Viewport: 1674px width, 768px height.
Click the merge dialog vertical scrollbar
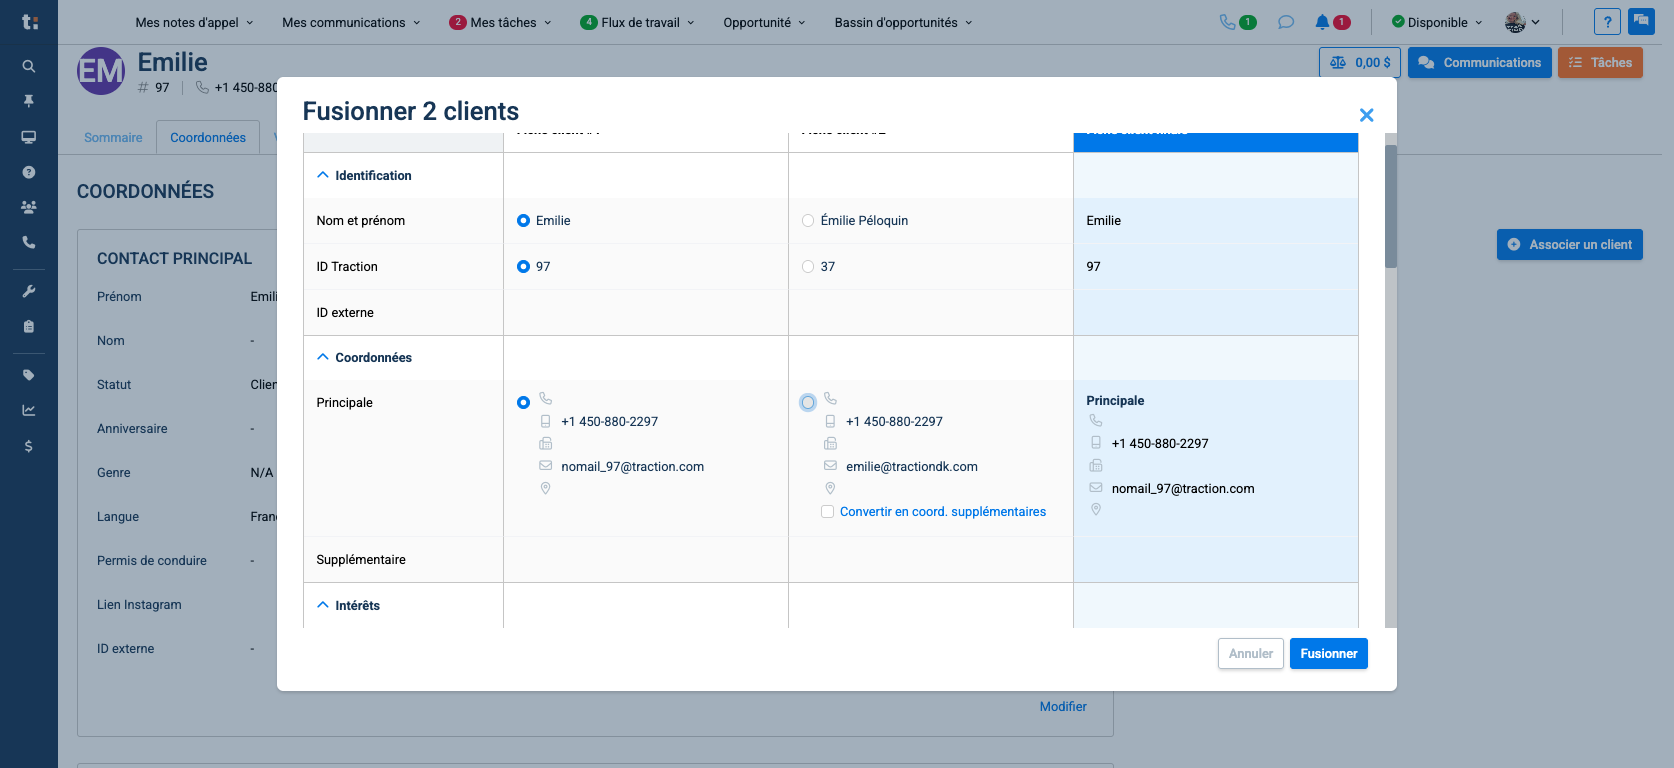[1390, 206]
